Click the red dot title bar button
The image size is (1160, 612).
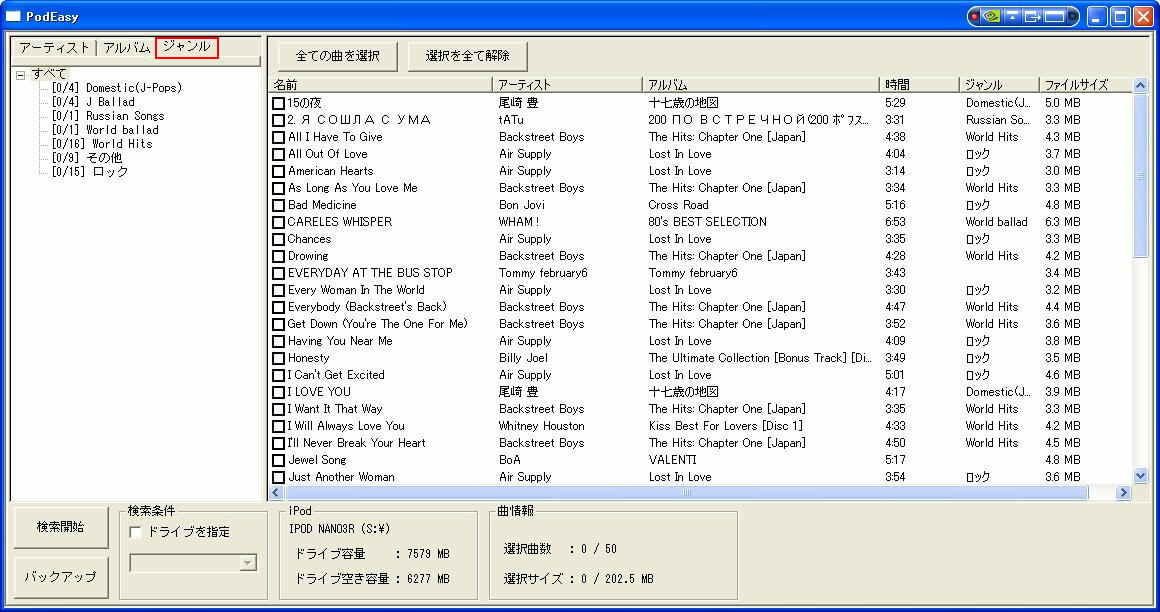[x=975, y=16]
